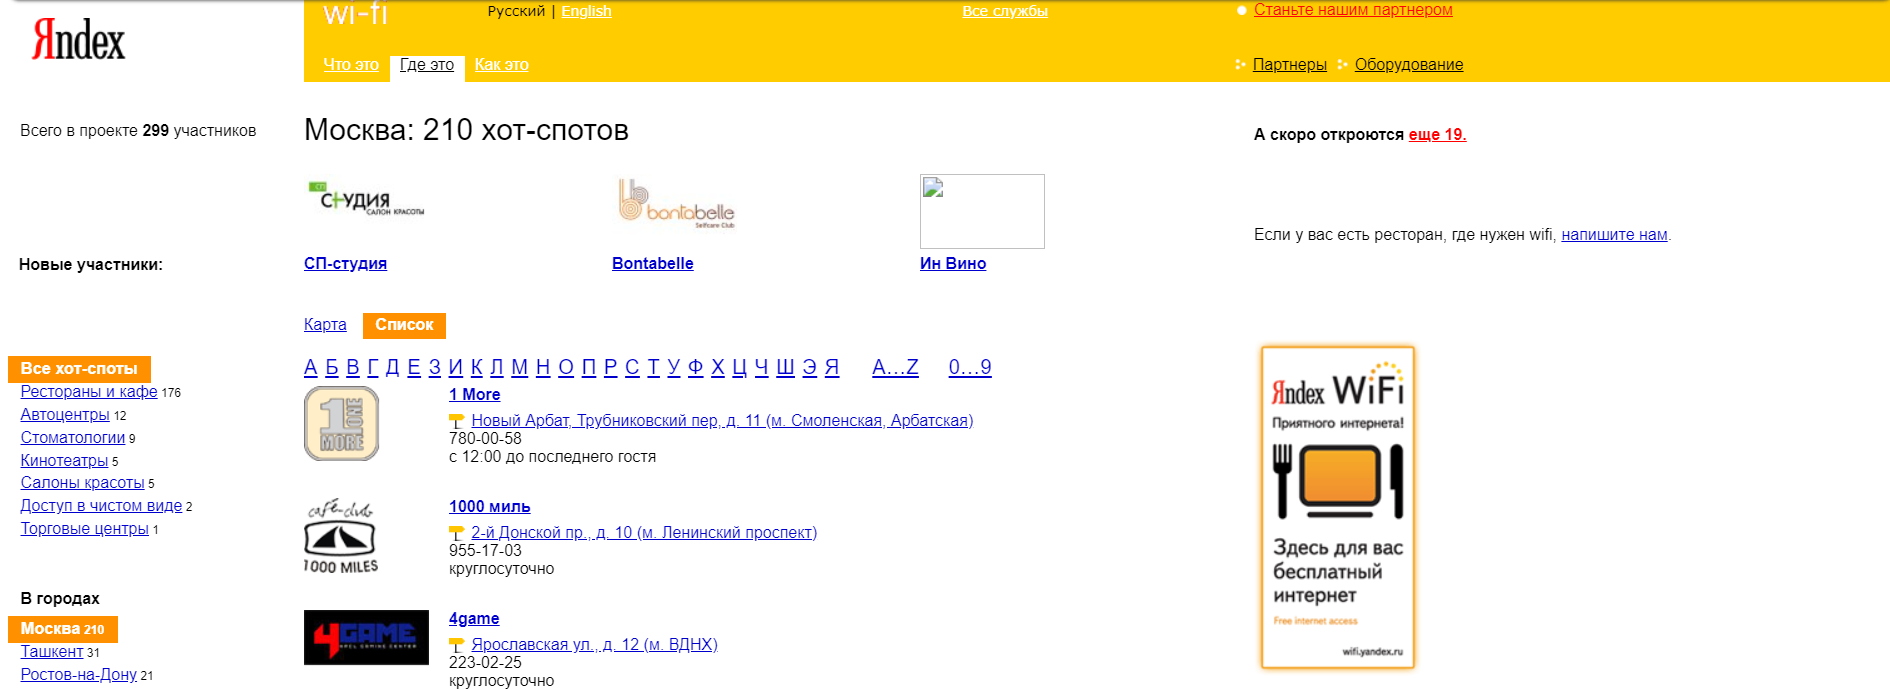Click map pin icon beside 2-й Донской address

pos(457,533)
